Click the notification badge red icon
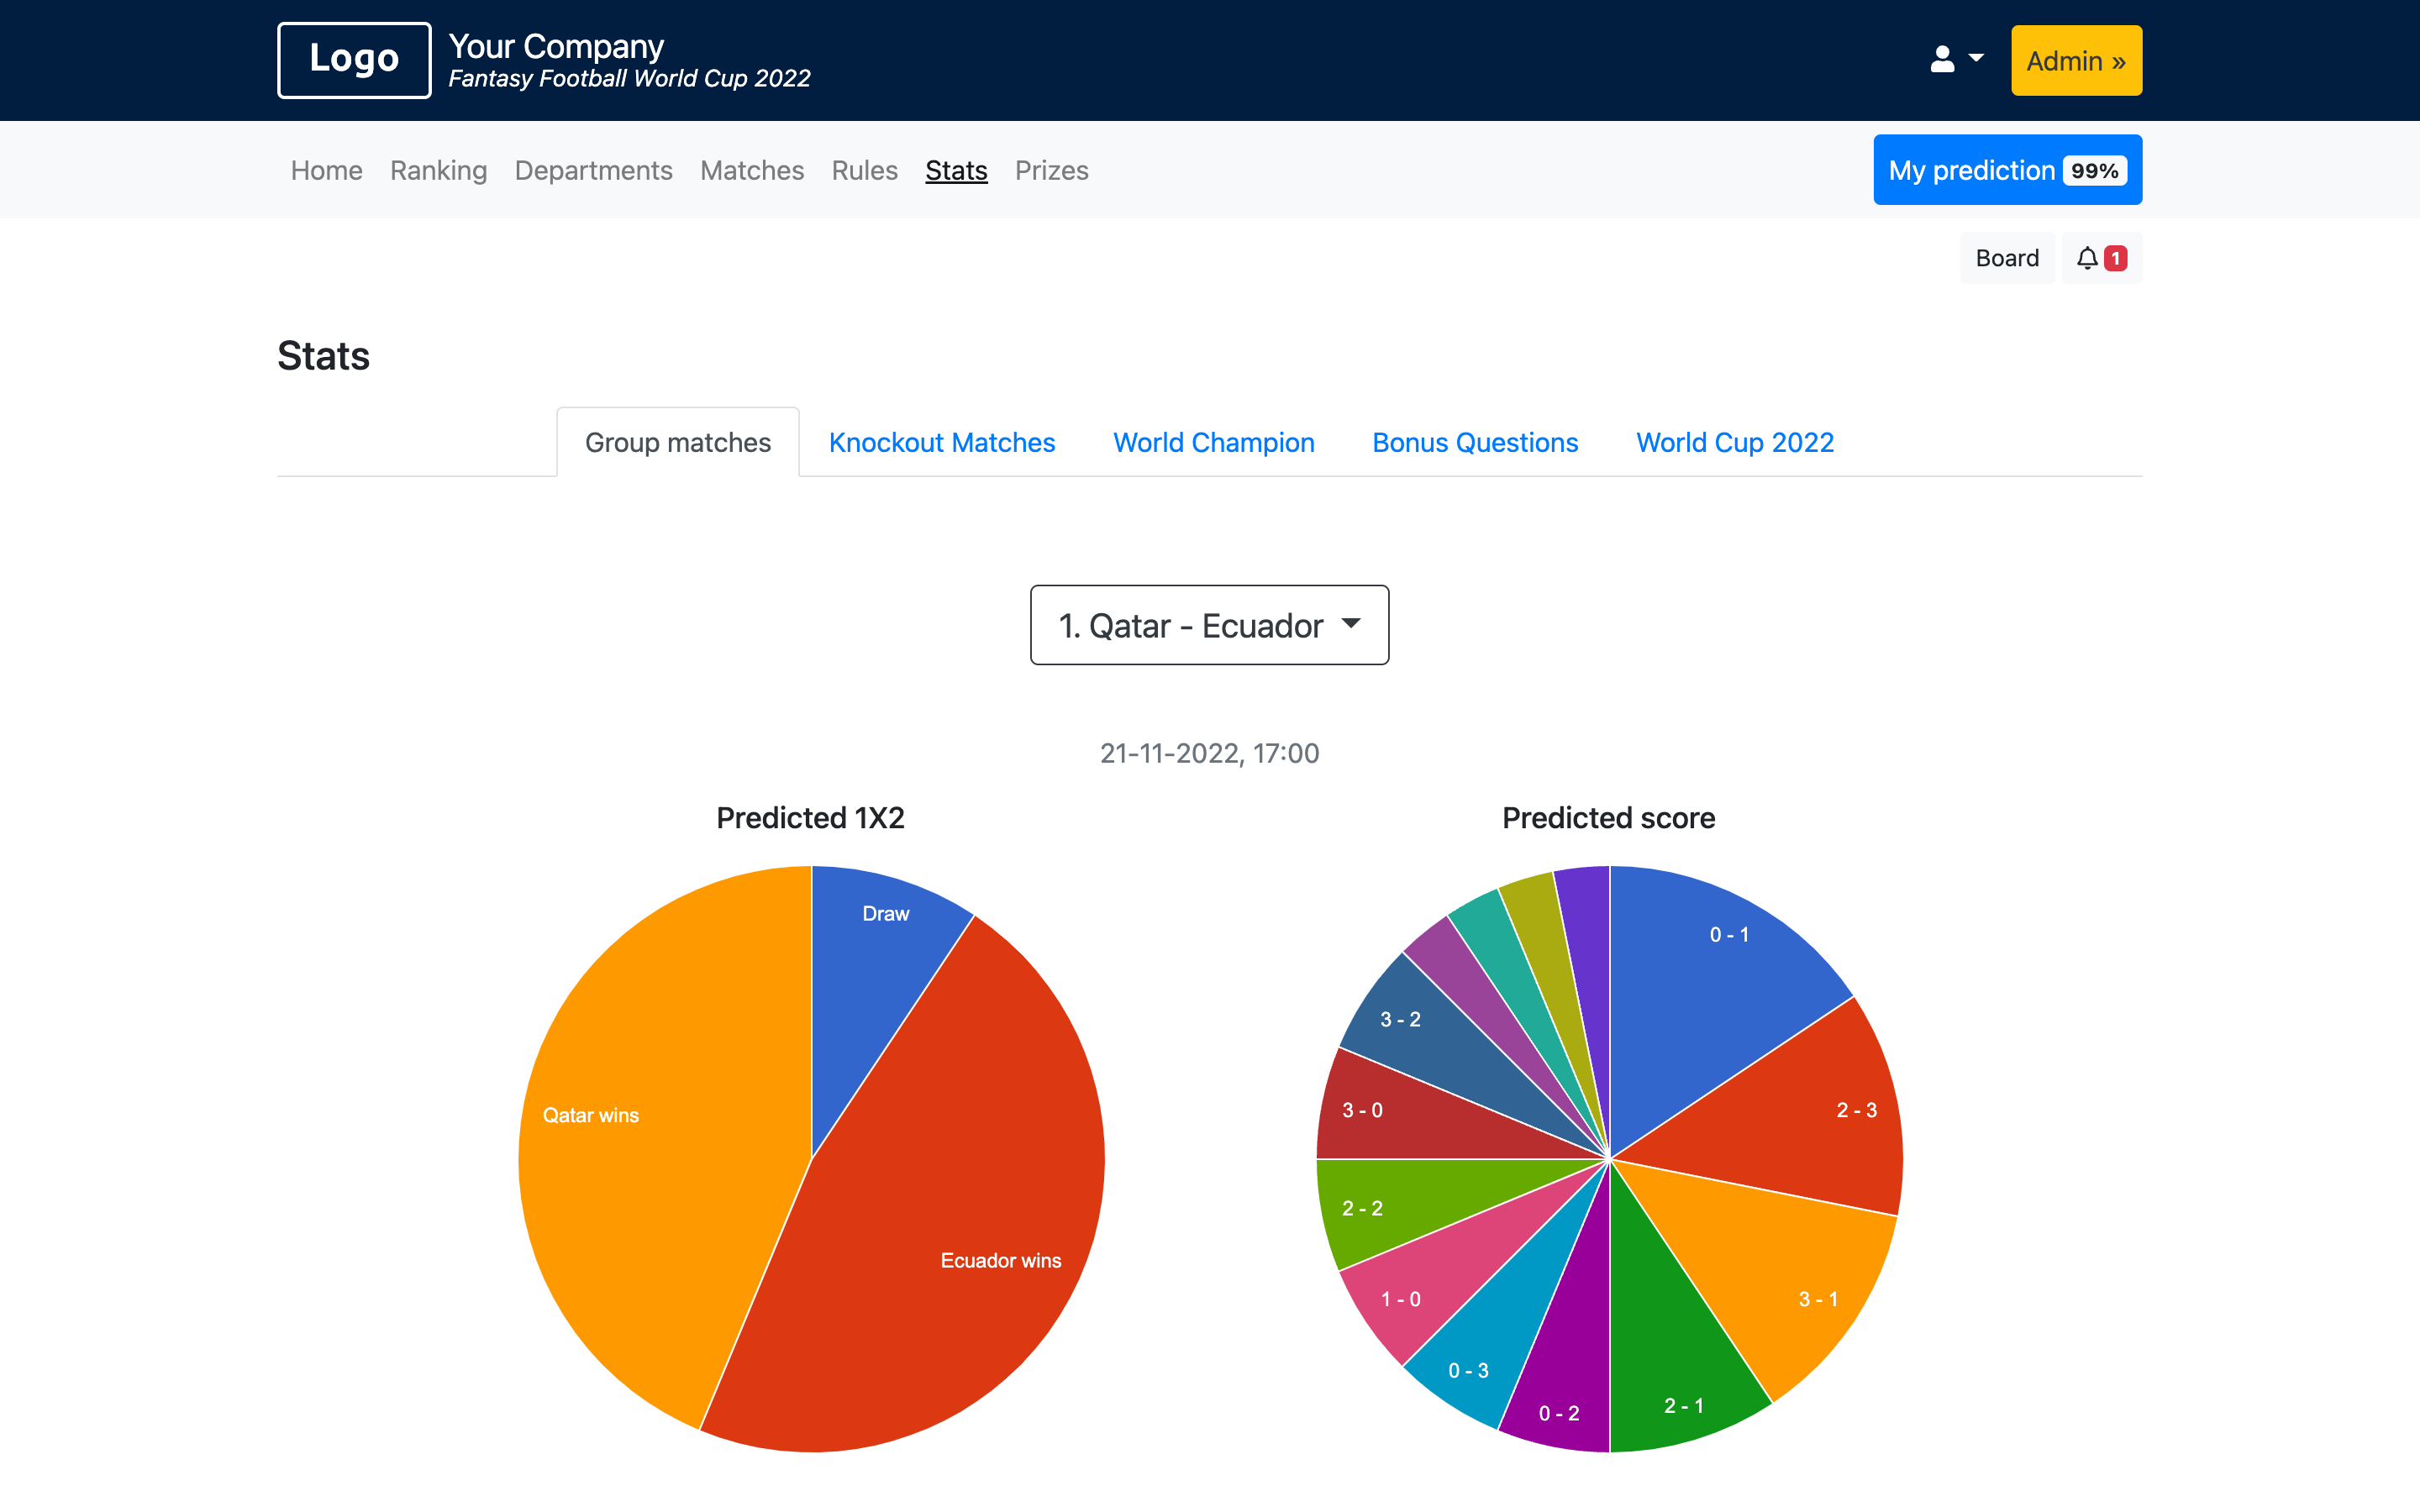The height and width of the screenshot is (1512, 2420). (x=2115, y=258)
